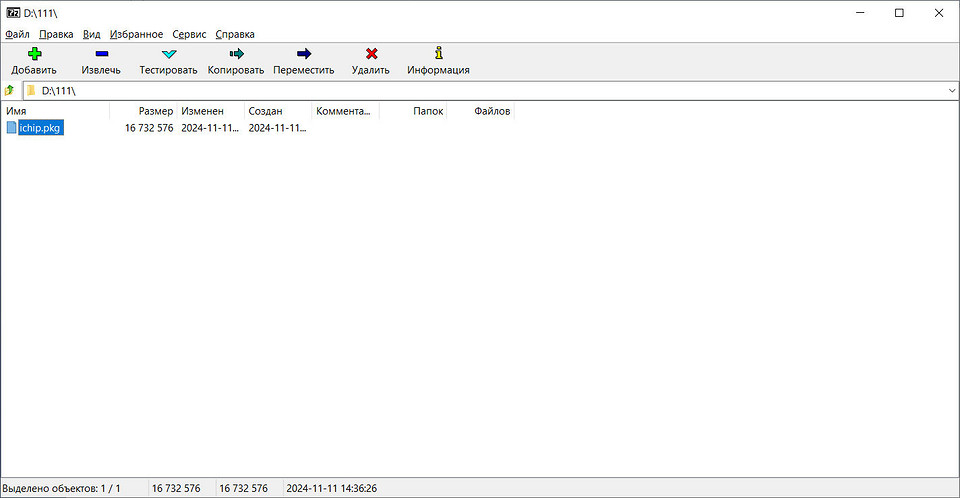The height and width of the screenshot is (498, 960).
Task: Open the Правка menu
Action: pos(56,34)
